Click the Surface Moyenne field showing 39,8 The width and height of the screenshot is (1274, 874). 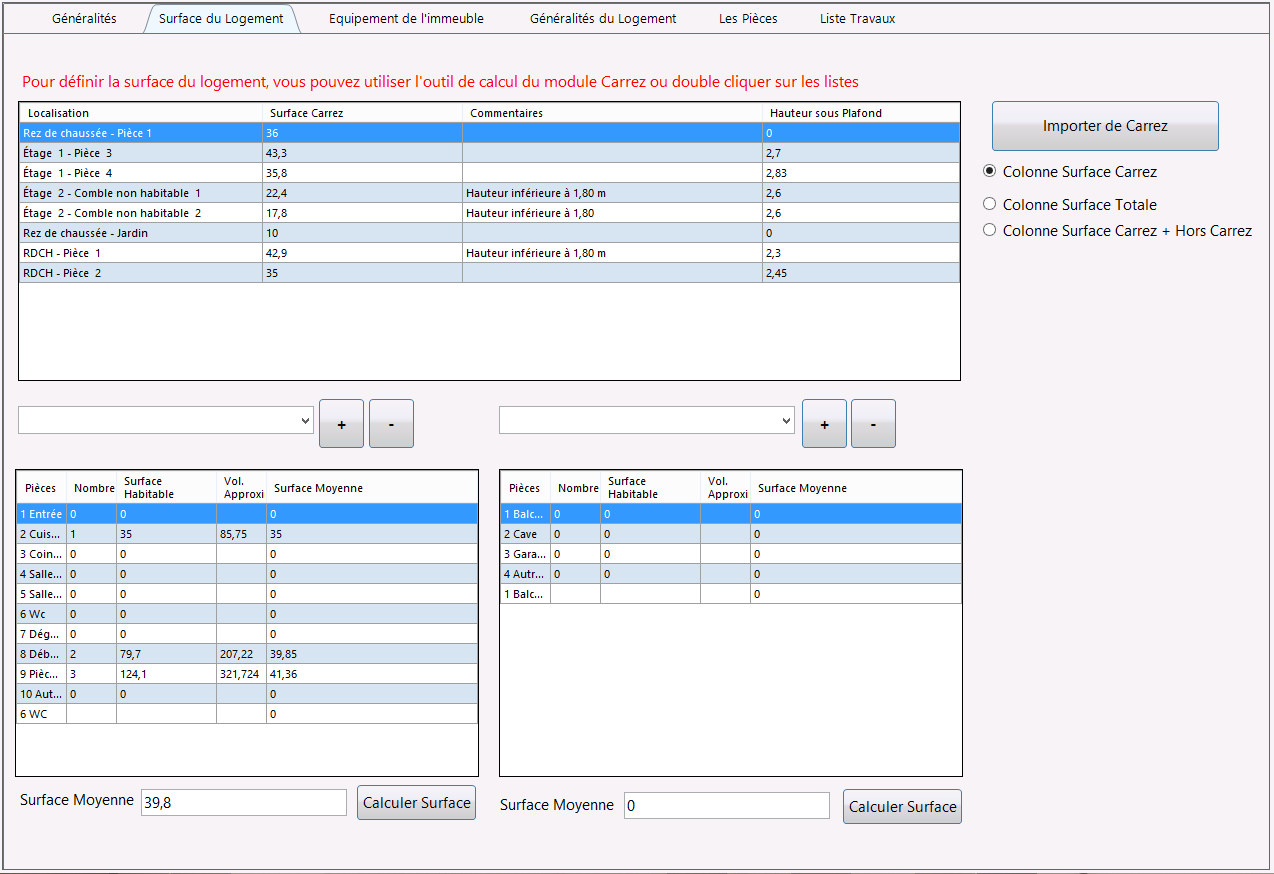244,802
